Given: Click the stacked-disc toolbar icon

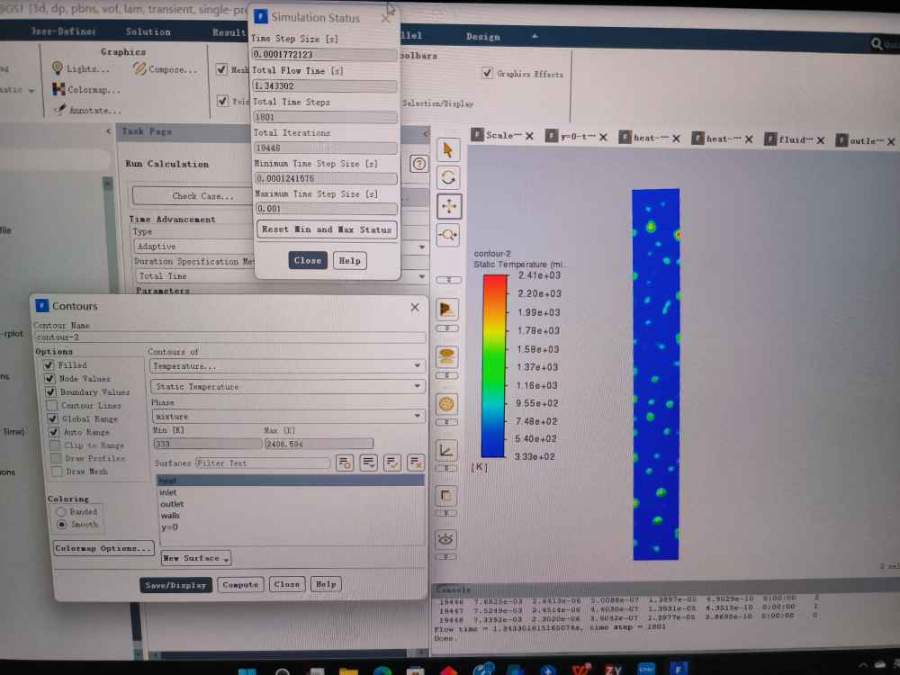Looking at the screenshot, I should point(447,357).
